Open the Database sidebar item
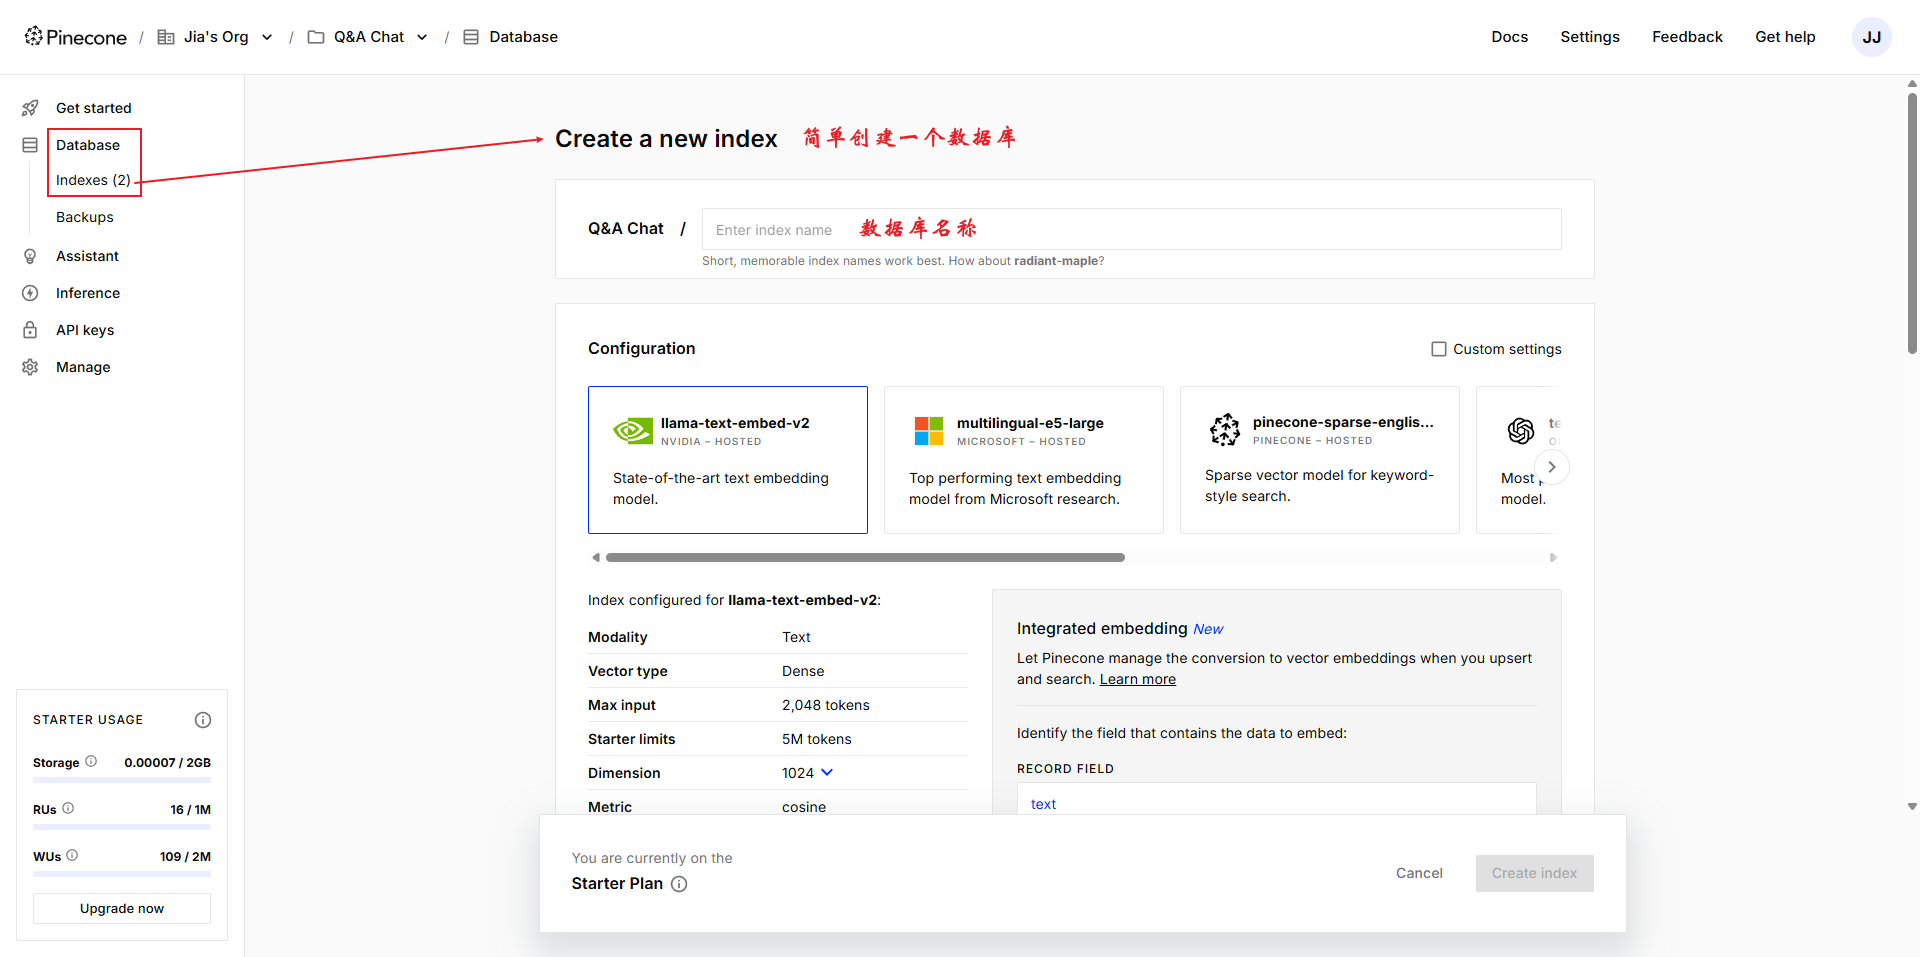This screenshot has width=1920, height=957. pos(88,145)
